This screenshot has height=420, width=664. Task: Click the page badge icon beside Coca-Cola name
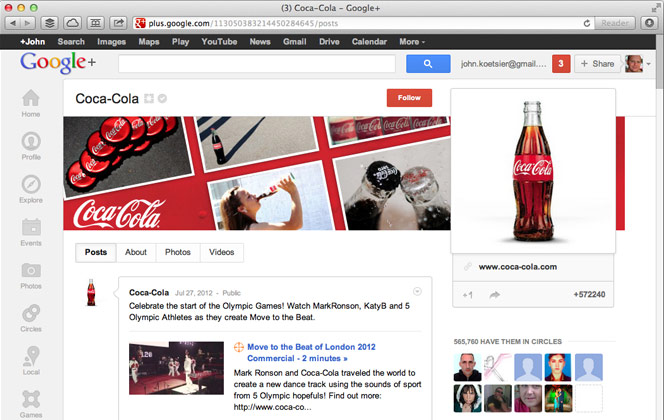click(x=149, y=99)
